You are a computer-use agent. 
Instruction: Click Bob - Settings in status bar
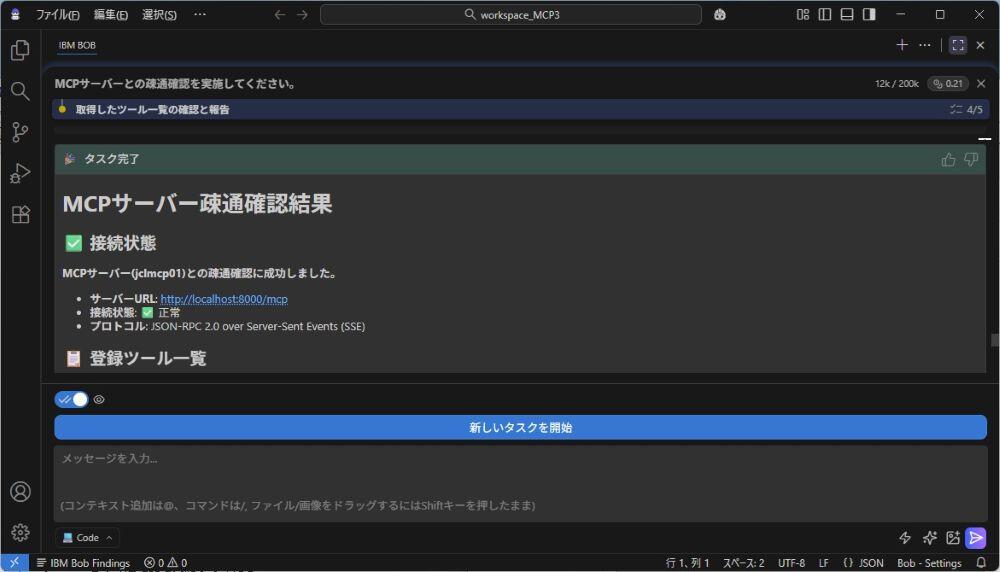(x=929, y=562)
